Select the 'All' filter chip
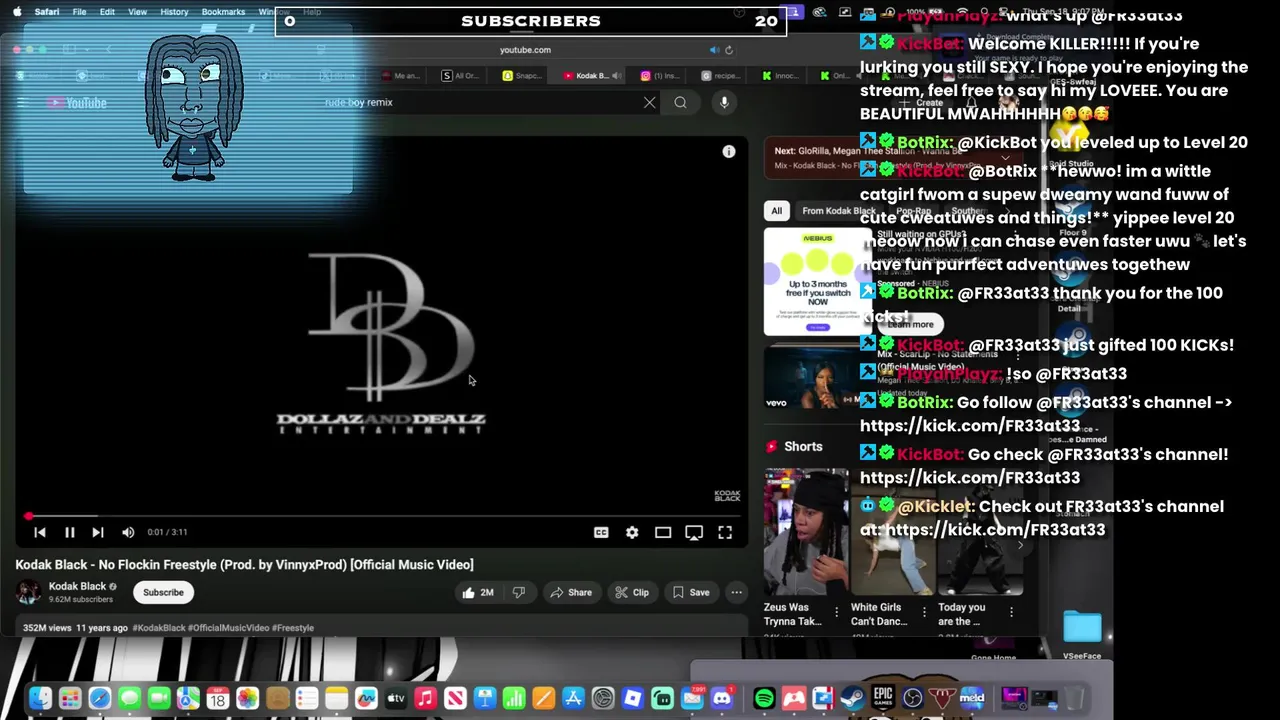The height and width of the screenshot is (720, 1280). point(776,211)
